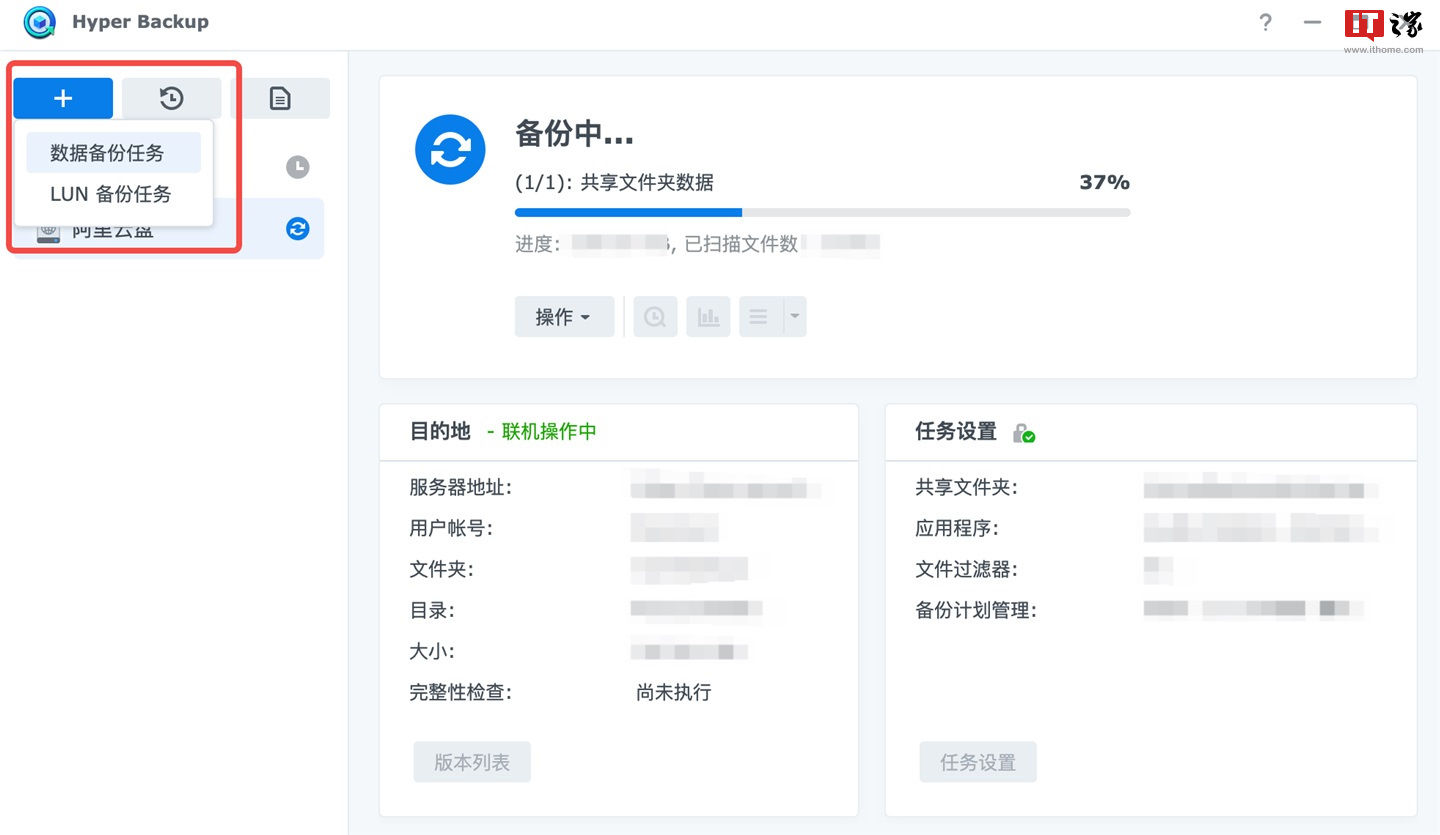The width and height of the screenshot is (1440, 835).
Task: Open the help question mark icon
Action: (x=1266, y=22)
